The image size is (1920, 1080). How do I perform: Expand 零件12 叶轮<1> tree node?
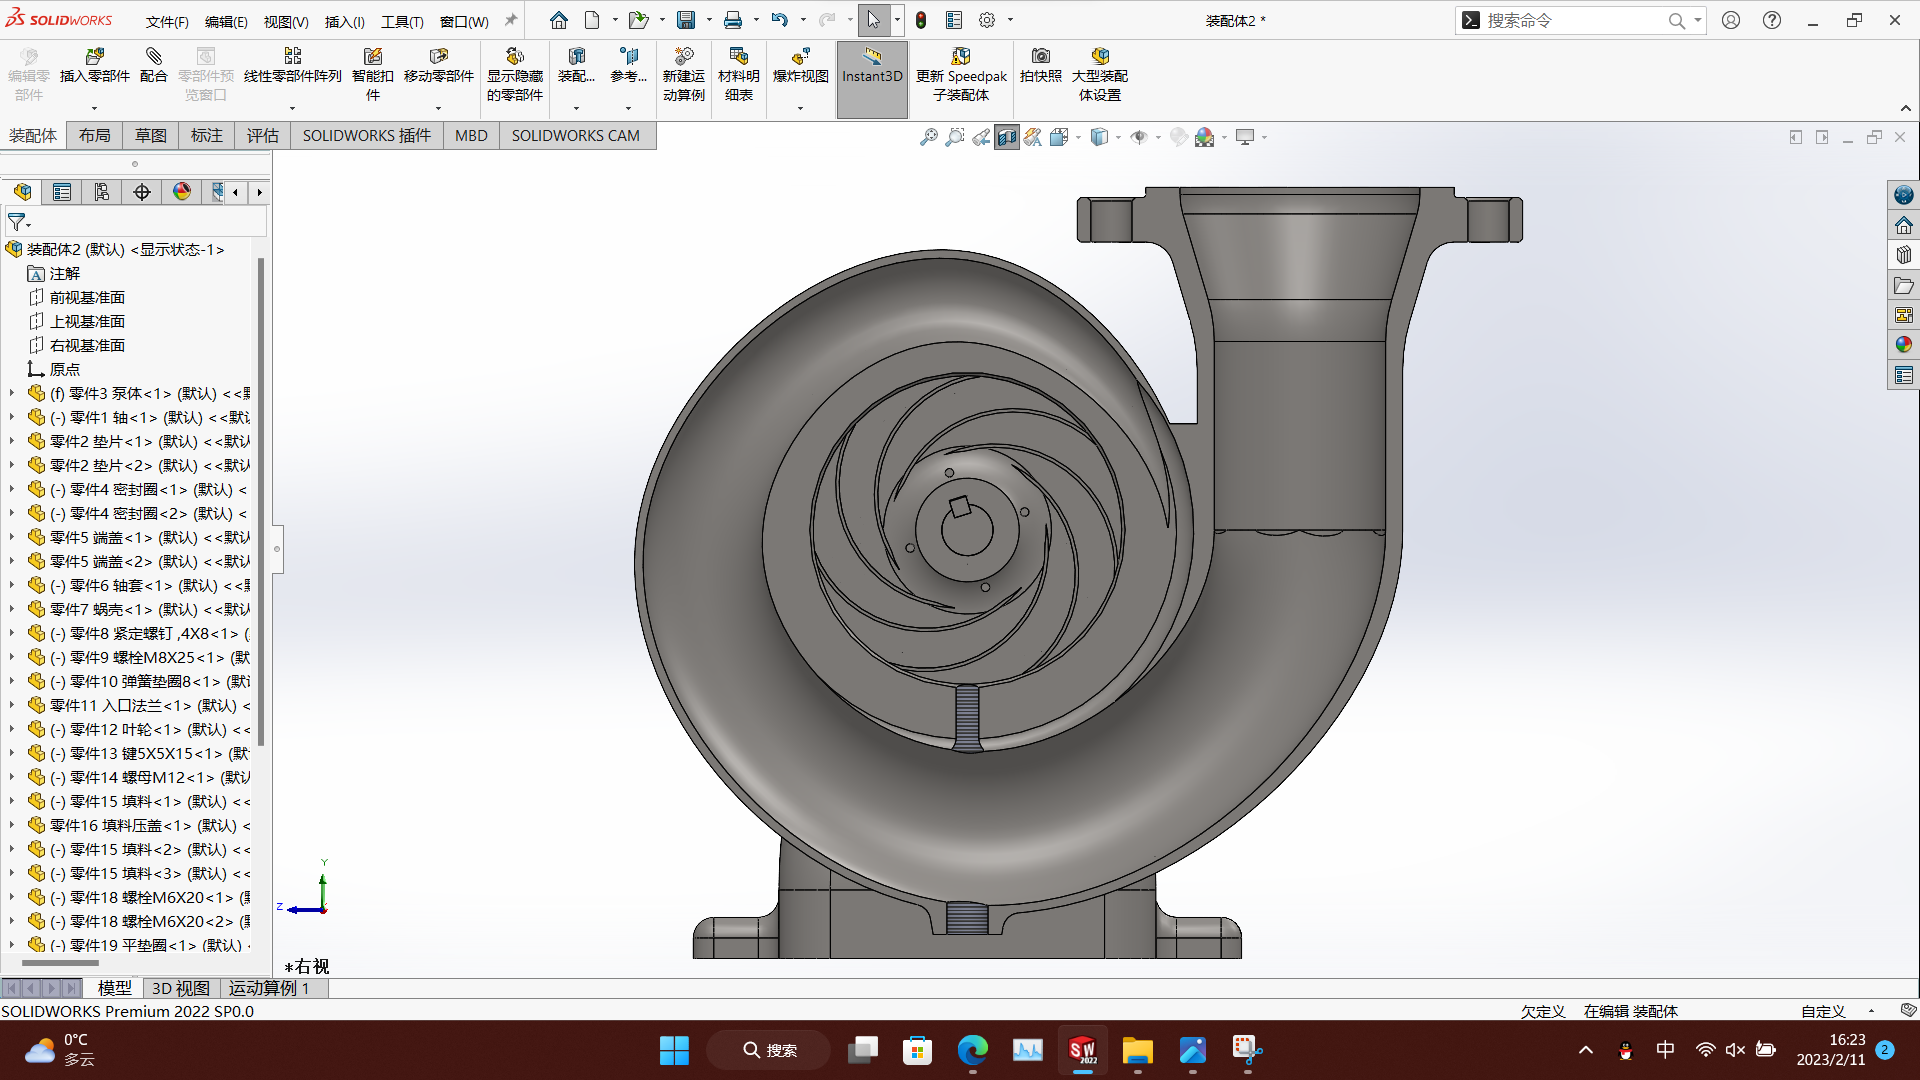pos(12,729)
